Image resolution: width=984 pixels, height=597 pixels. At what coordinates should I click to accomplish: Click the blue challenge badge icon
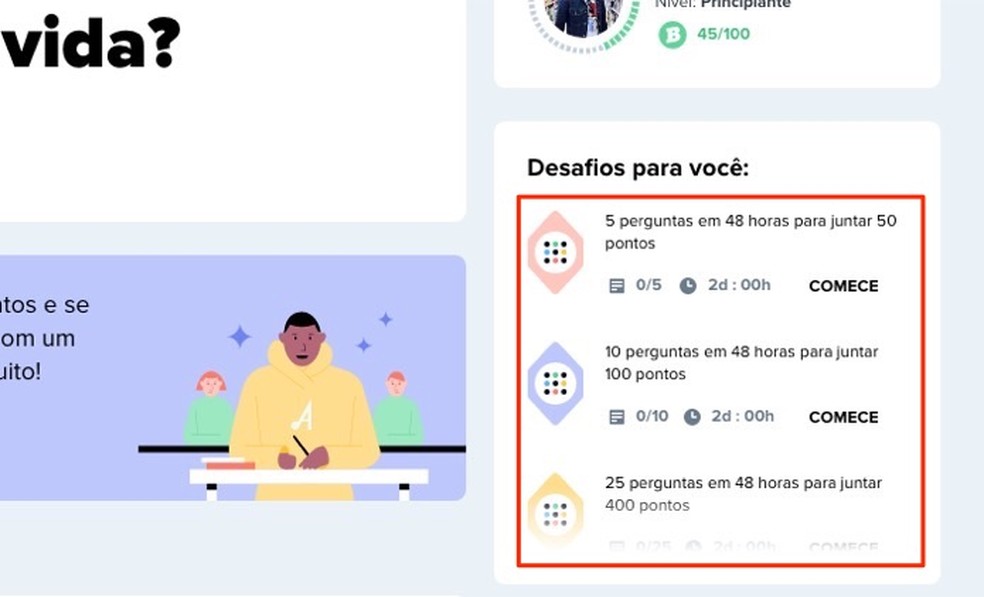tap(555, 384)
